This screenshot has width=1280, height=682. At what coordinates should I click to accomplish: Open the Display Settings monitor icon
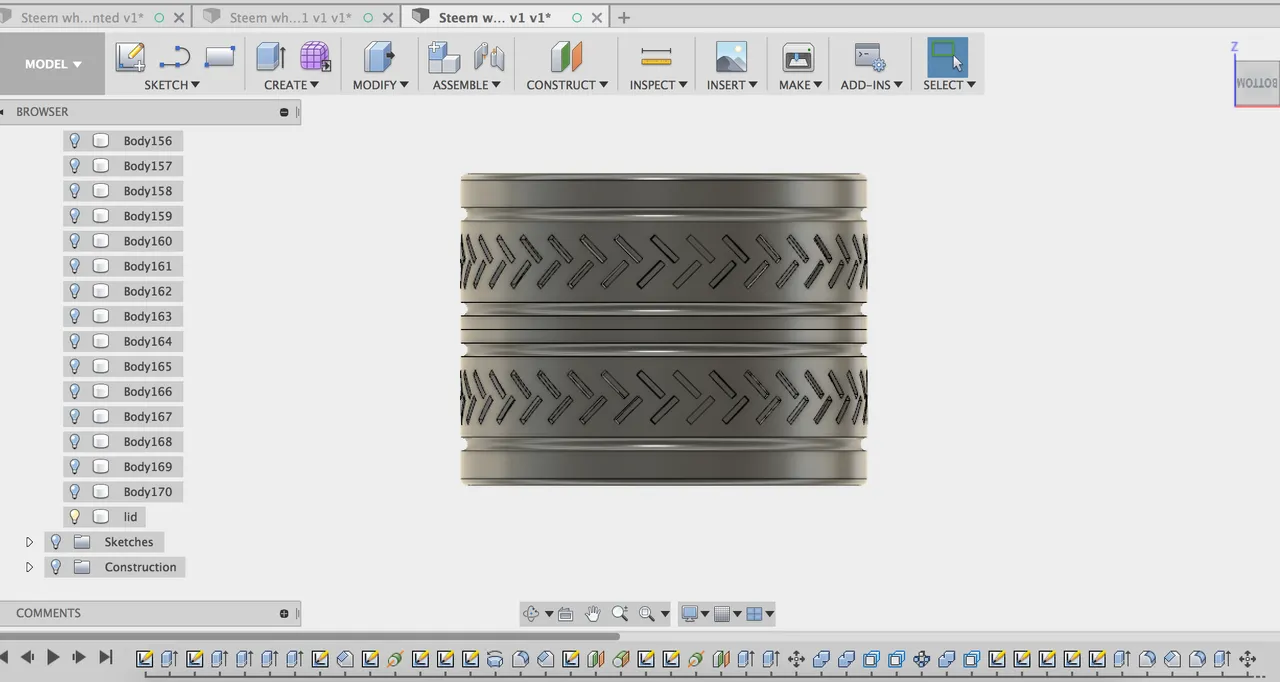point(689,614)
